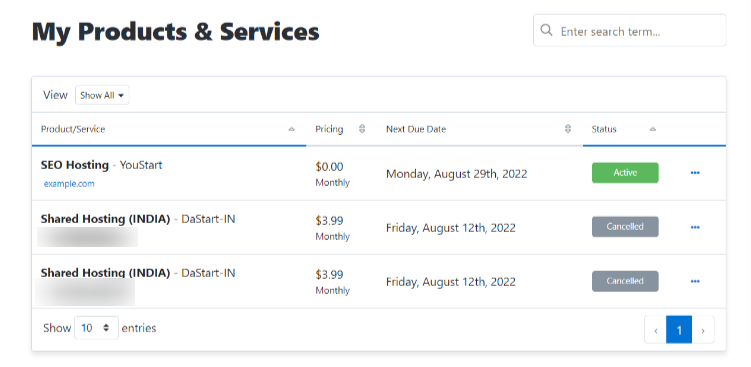Viewport: 751px width, 367px height.
Task: Open the Show All view dropdown
Action: 102,95
